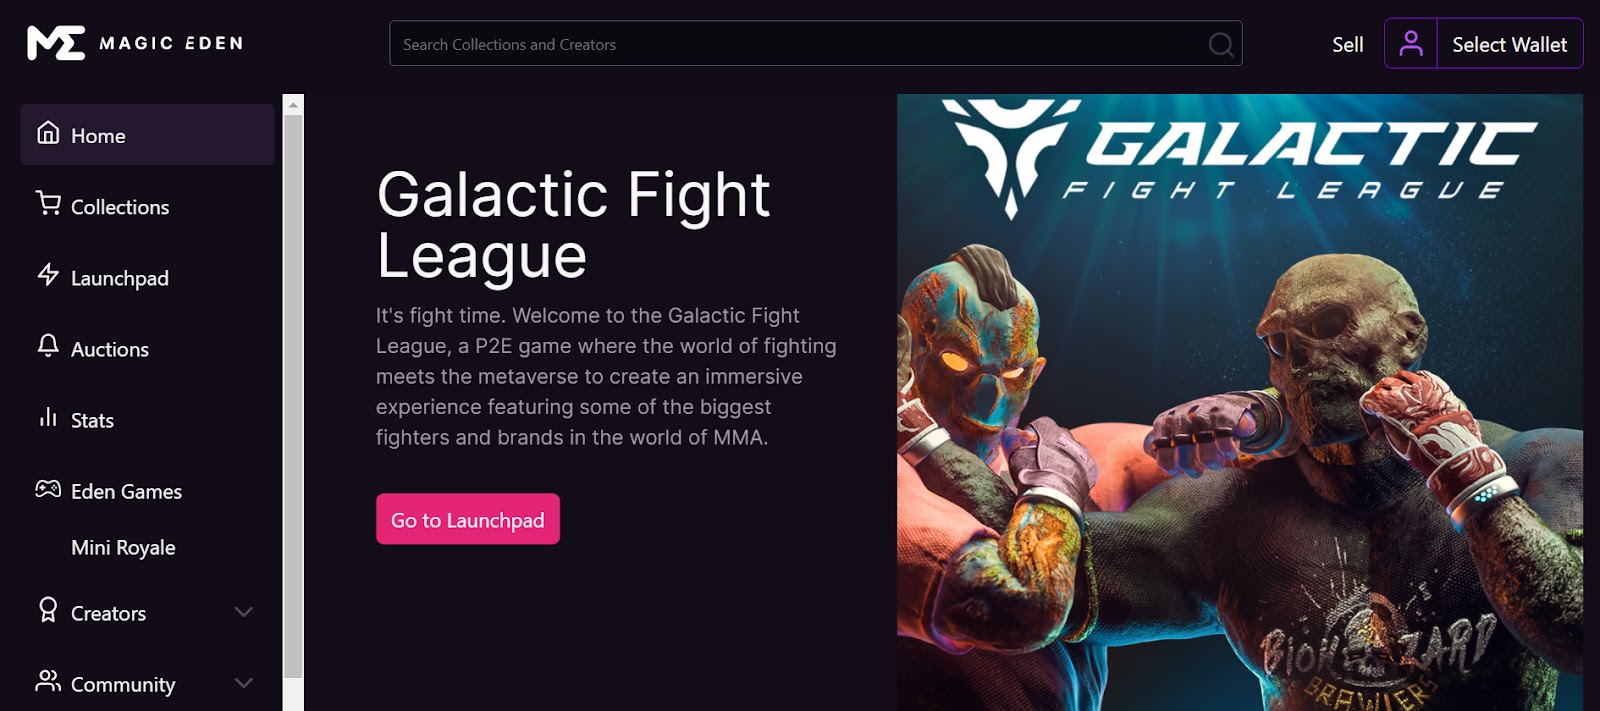
Task: Click the Select Wallet button
Action: pyautogui.click(x=1509, y=44)
